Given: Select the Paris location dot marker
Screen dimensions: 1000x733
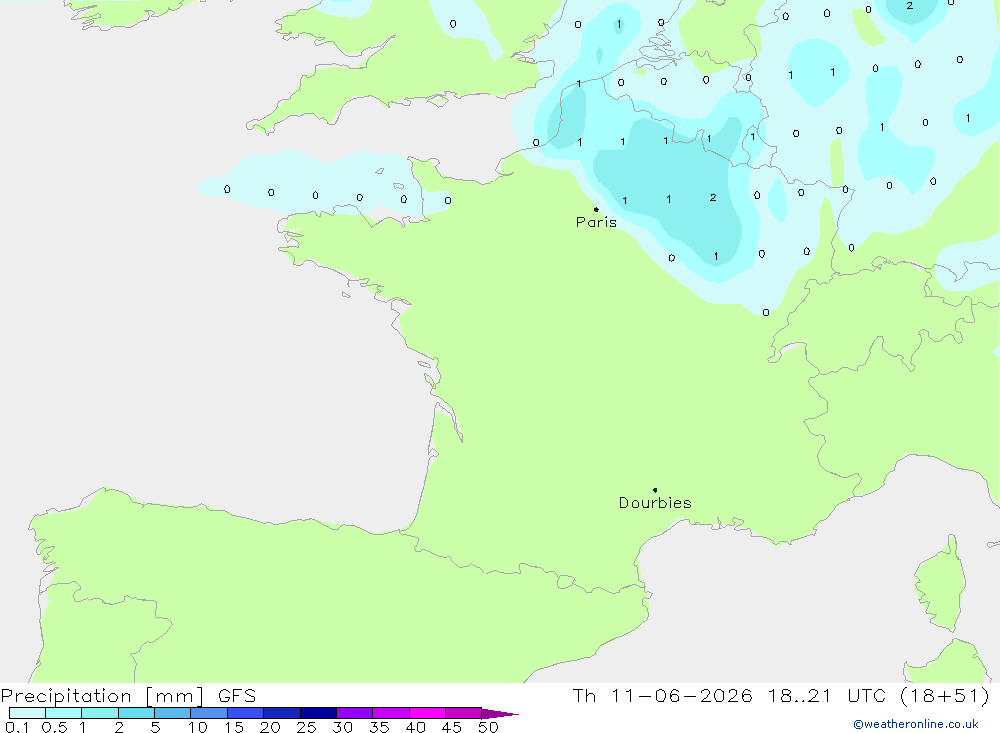Looking at the screenshot, I should (596, 209).
